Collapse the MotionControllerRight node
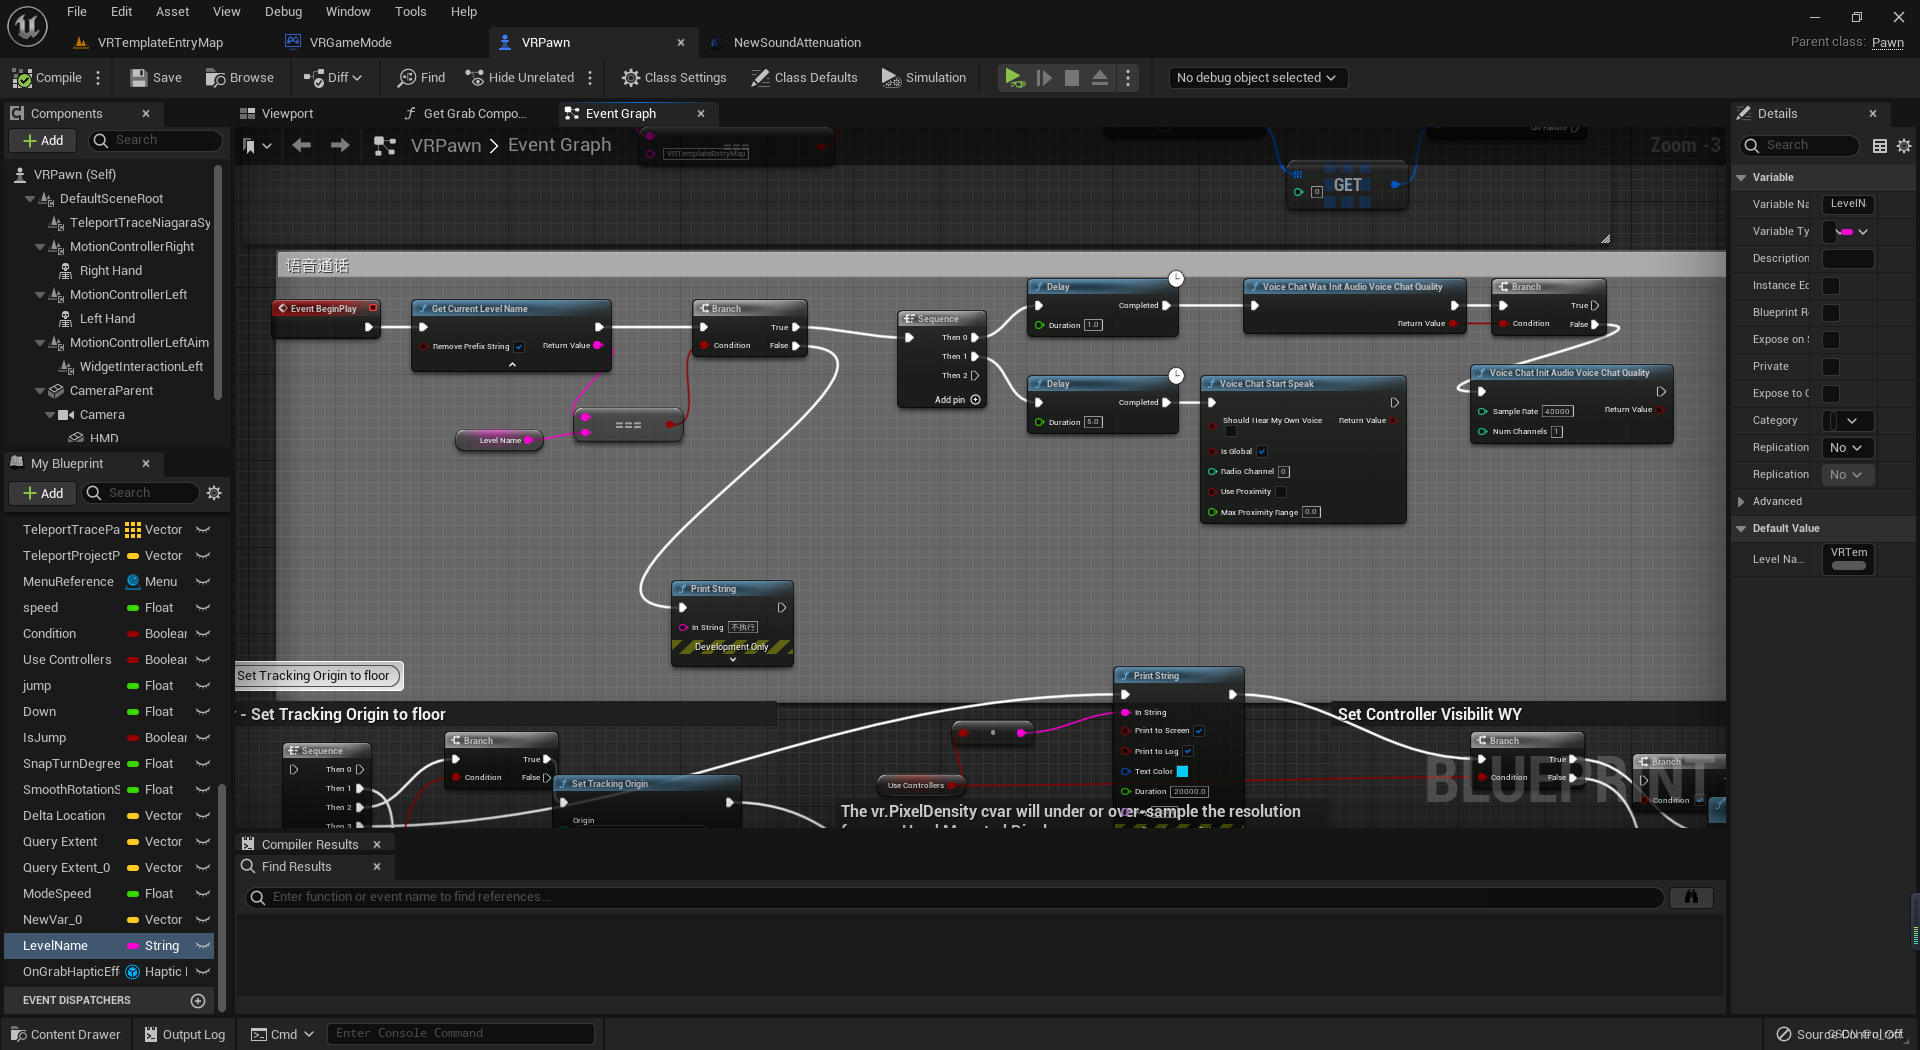The image size is (1920, 1050). pyautogui.click(x=40, y=247)
